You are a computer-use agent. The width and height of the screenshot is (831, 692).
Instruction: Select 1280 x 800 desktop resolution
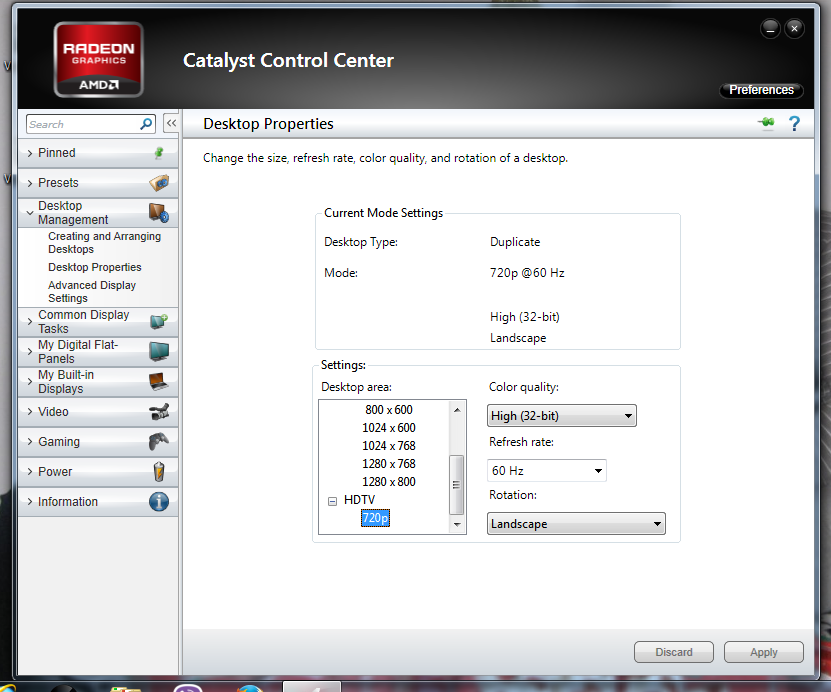coord(389,482)
